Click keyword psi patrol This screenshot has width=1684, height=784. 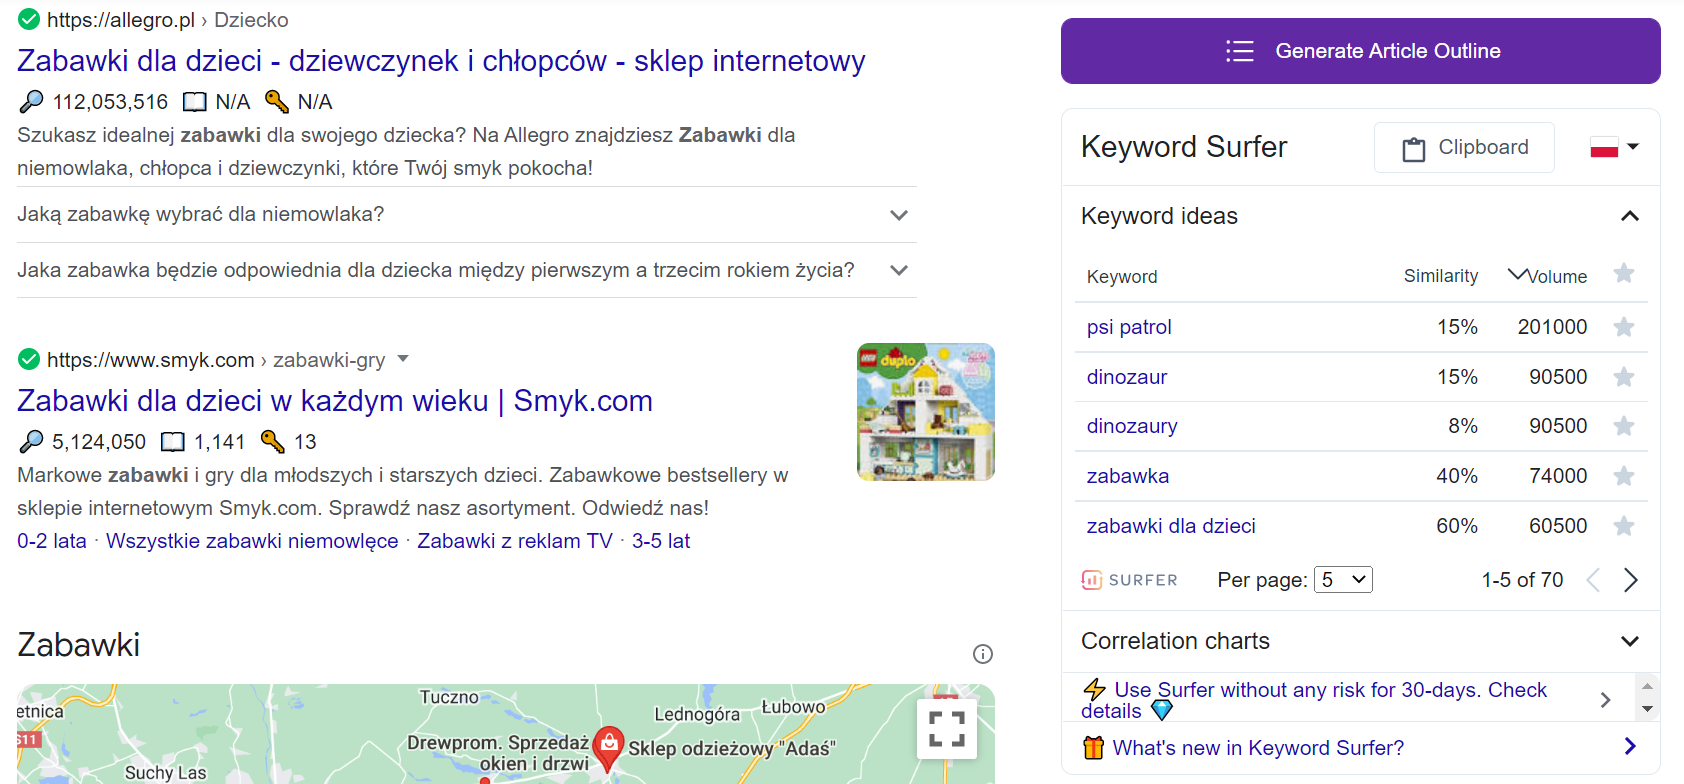click(x=1129, y=327)
